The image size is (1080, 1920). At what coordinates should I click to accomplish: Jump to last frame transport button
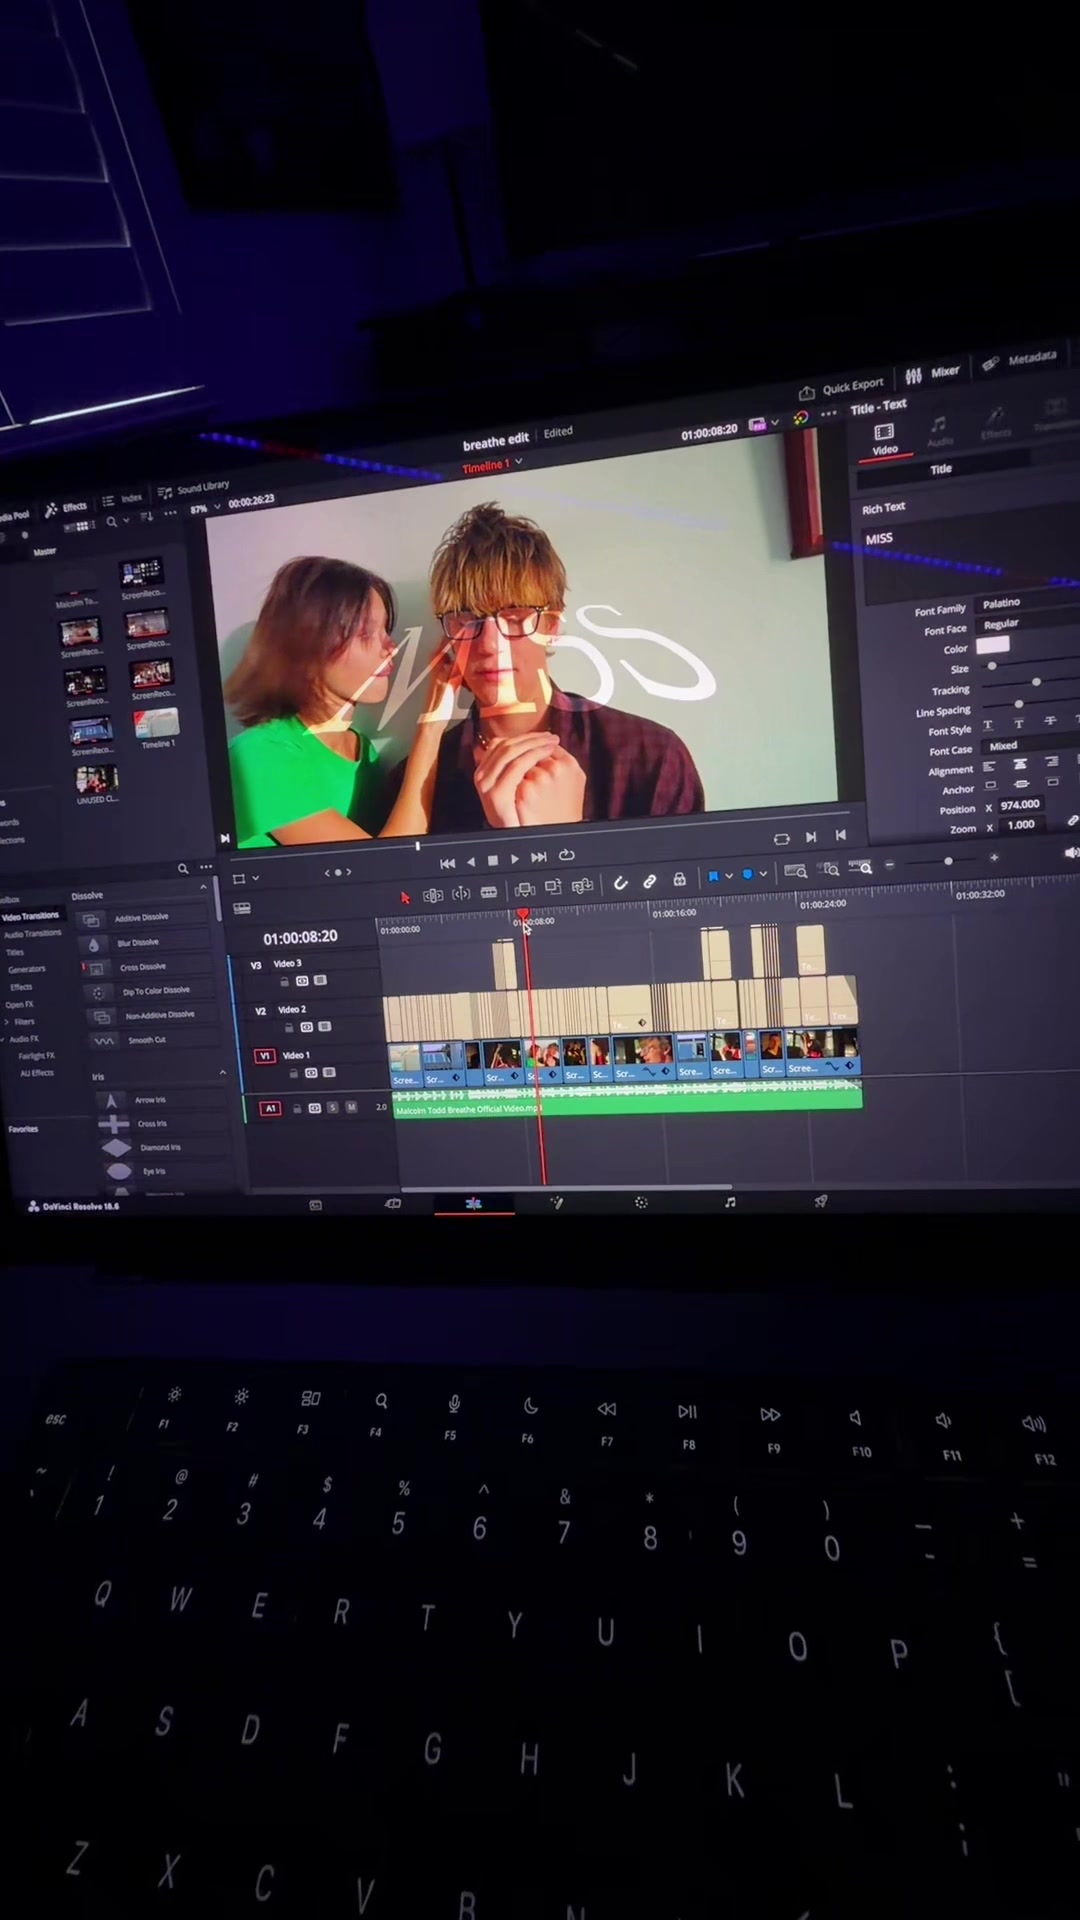pyautogui.click(x=539, y=857)
